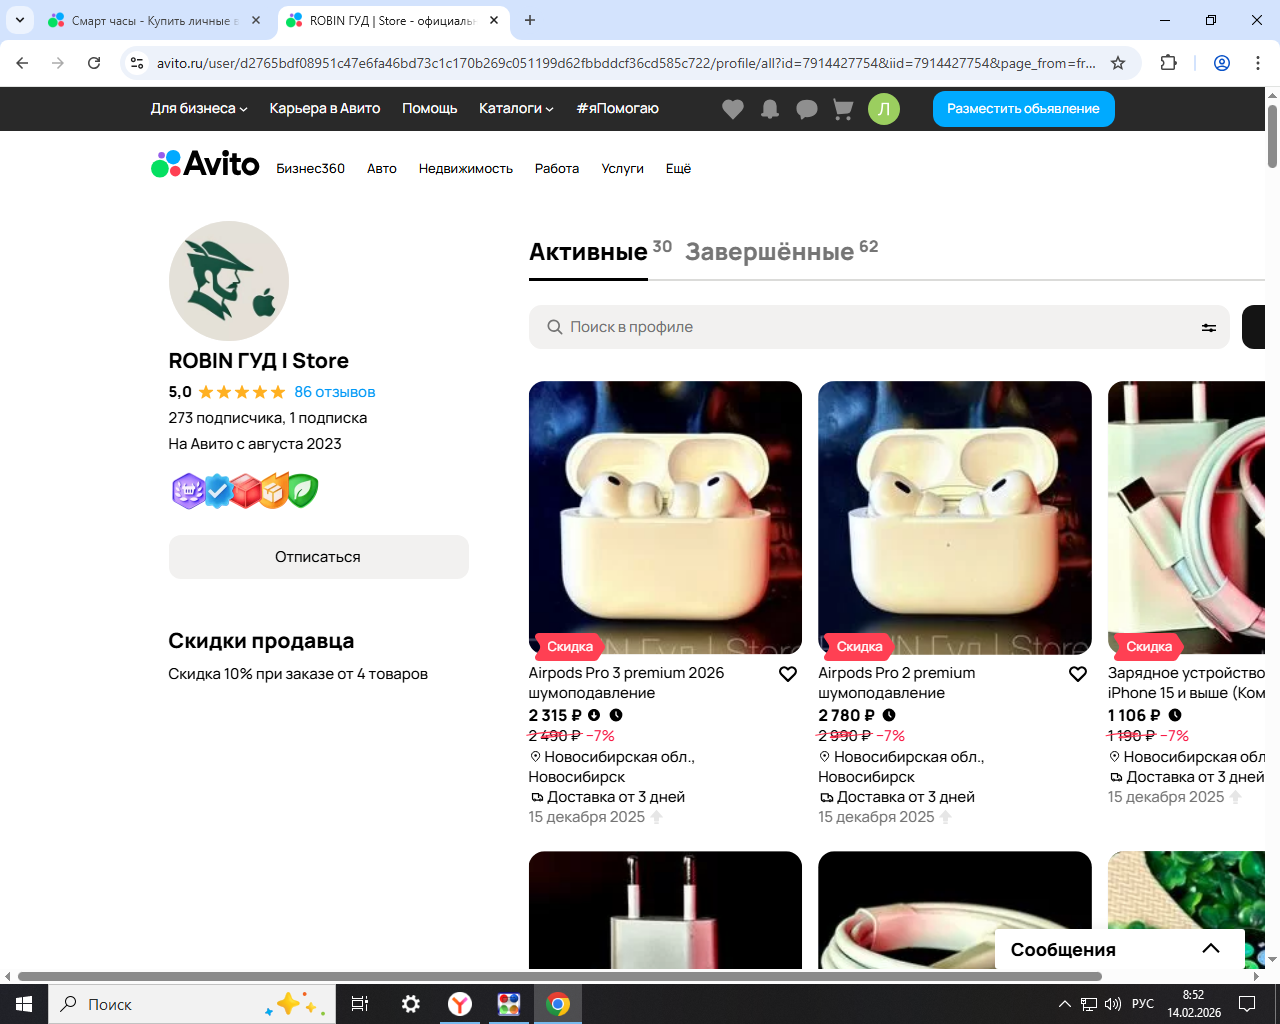Open 'Карьера в Авито' link
Image resolution: width=1280 pixels, height=1024 pixels.
(x=325, y=109)
